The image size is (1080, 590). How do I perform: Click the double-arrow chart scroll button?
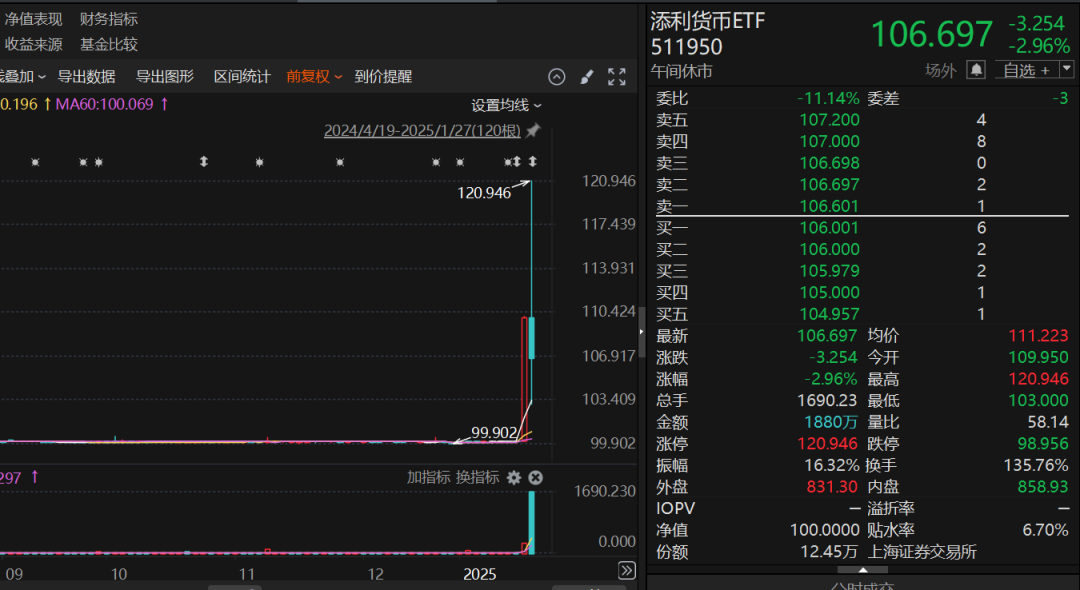click(627, 571)
